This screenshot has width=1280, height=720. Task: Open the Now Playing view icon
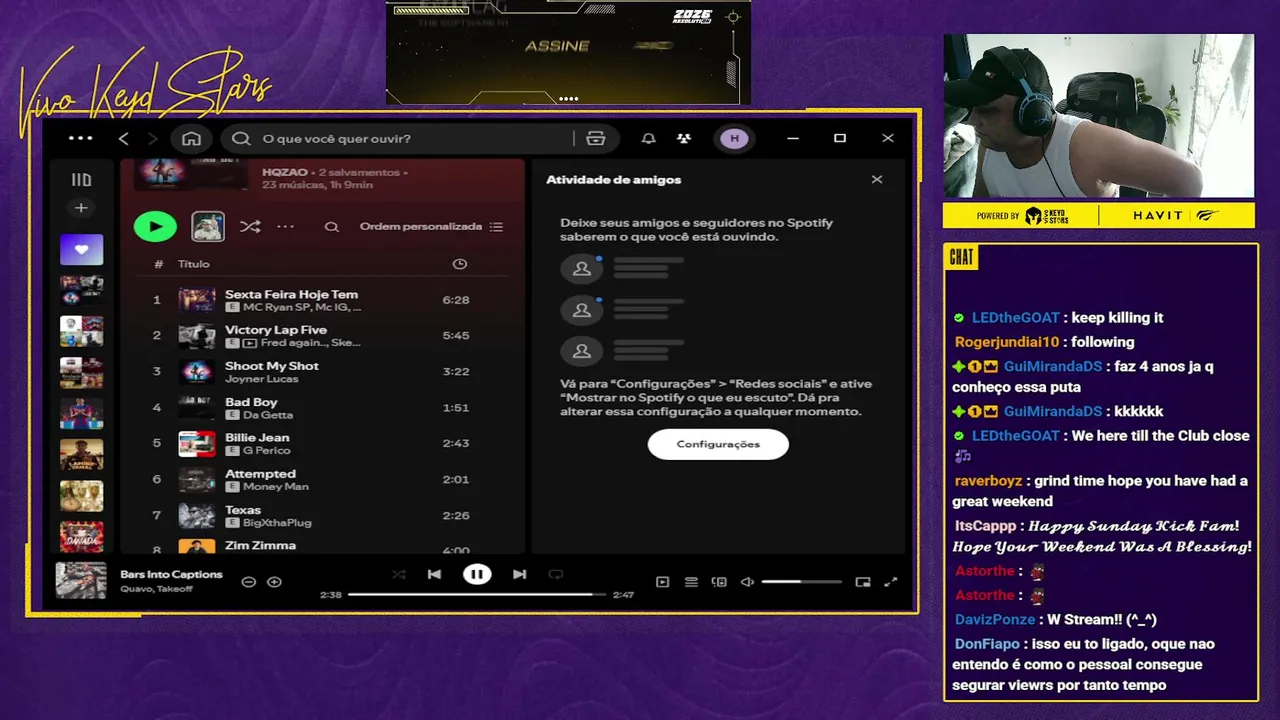662,582
